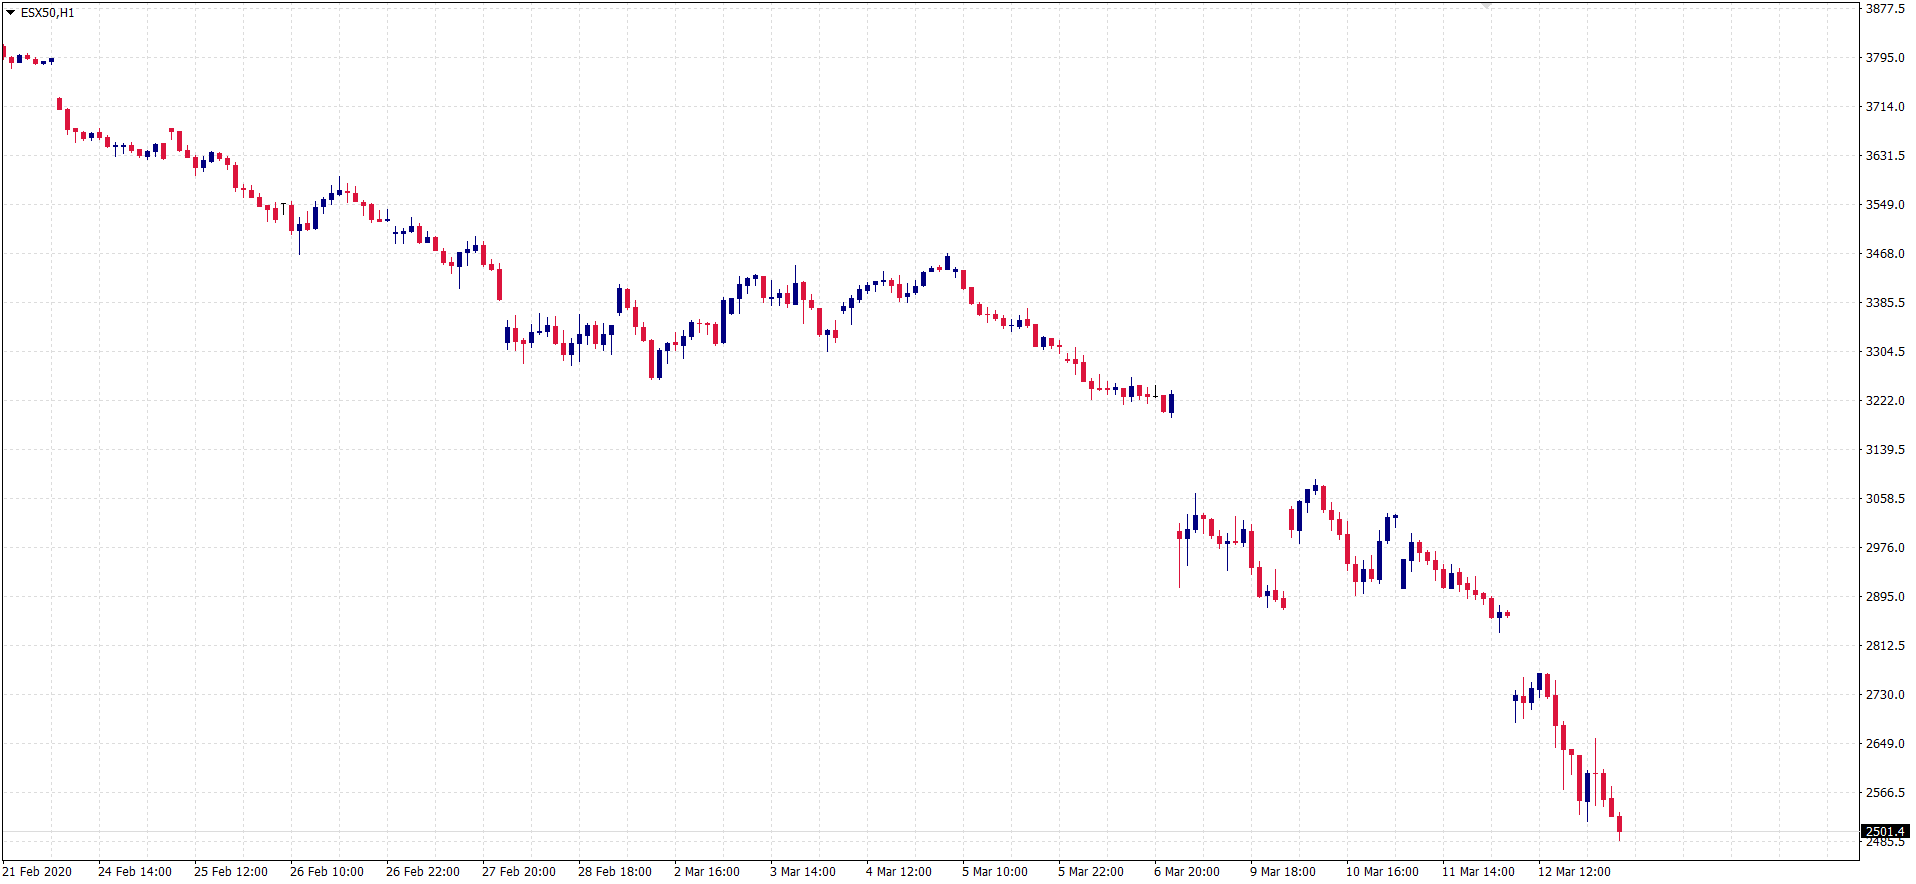
Task: Click the 2566.5 price axis label
Action: coord(1885,793)
